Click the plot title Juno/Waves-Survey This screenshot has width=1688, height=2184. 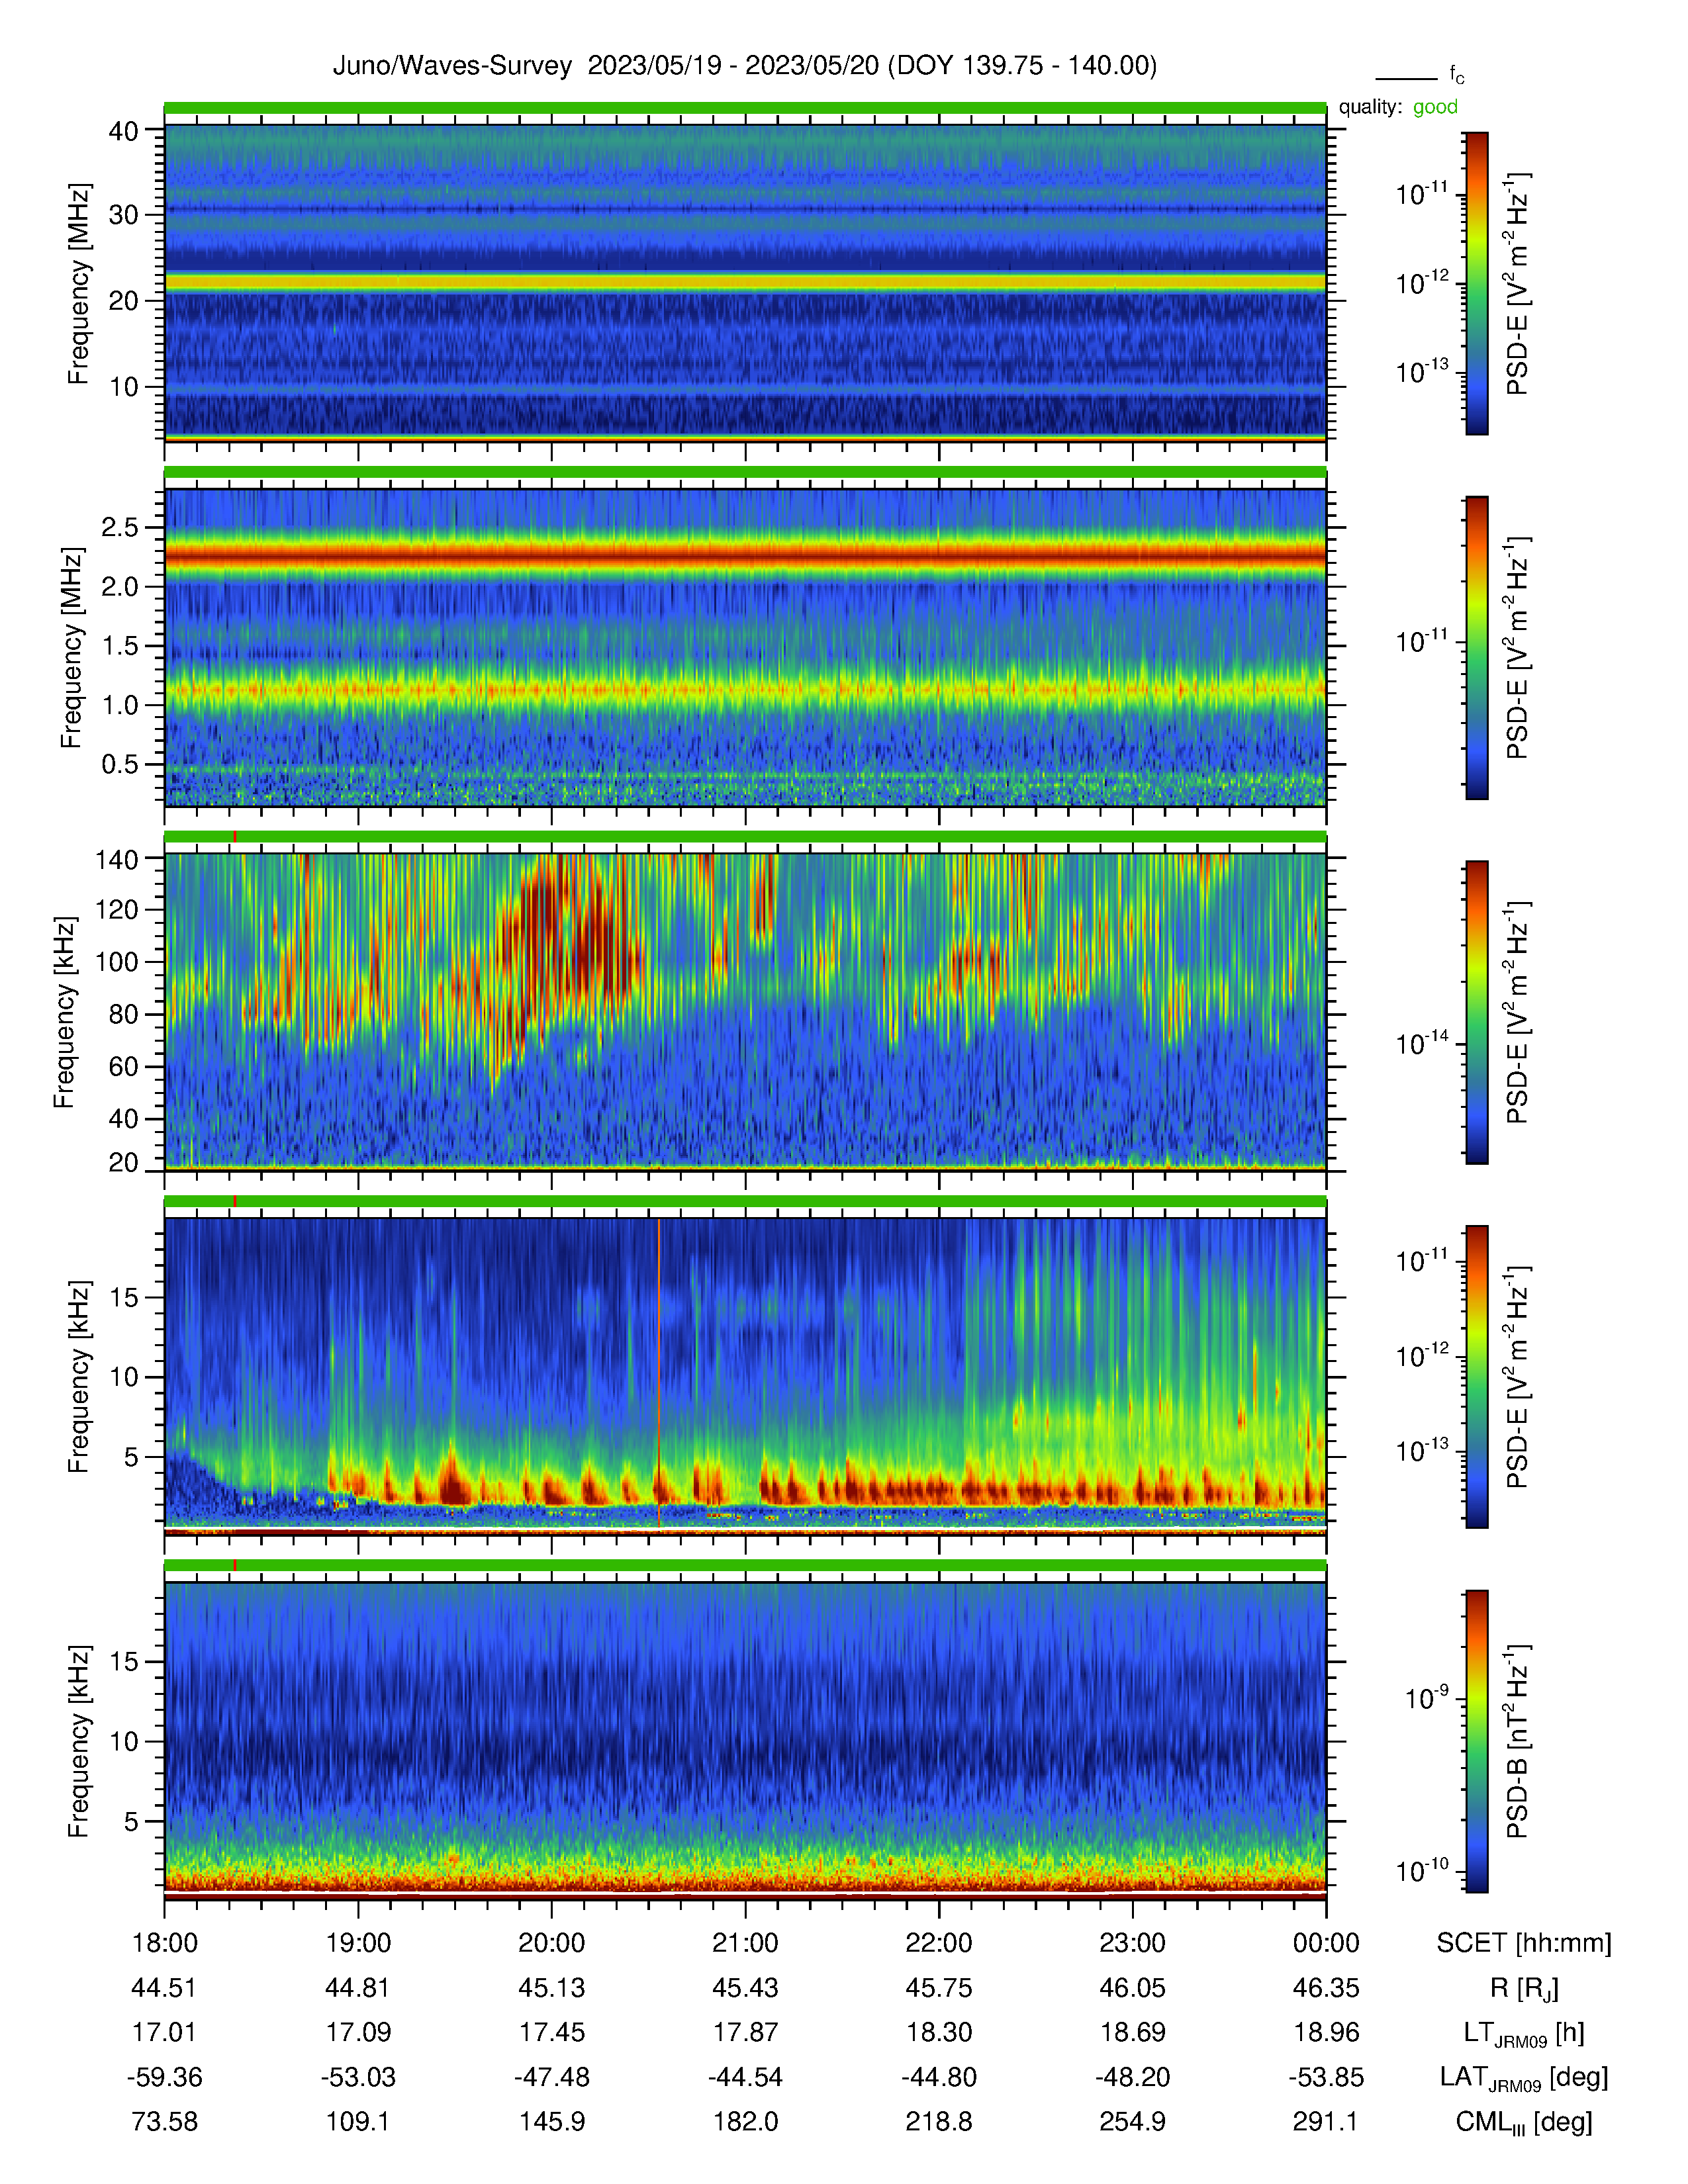(x=452, y=66)
